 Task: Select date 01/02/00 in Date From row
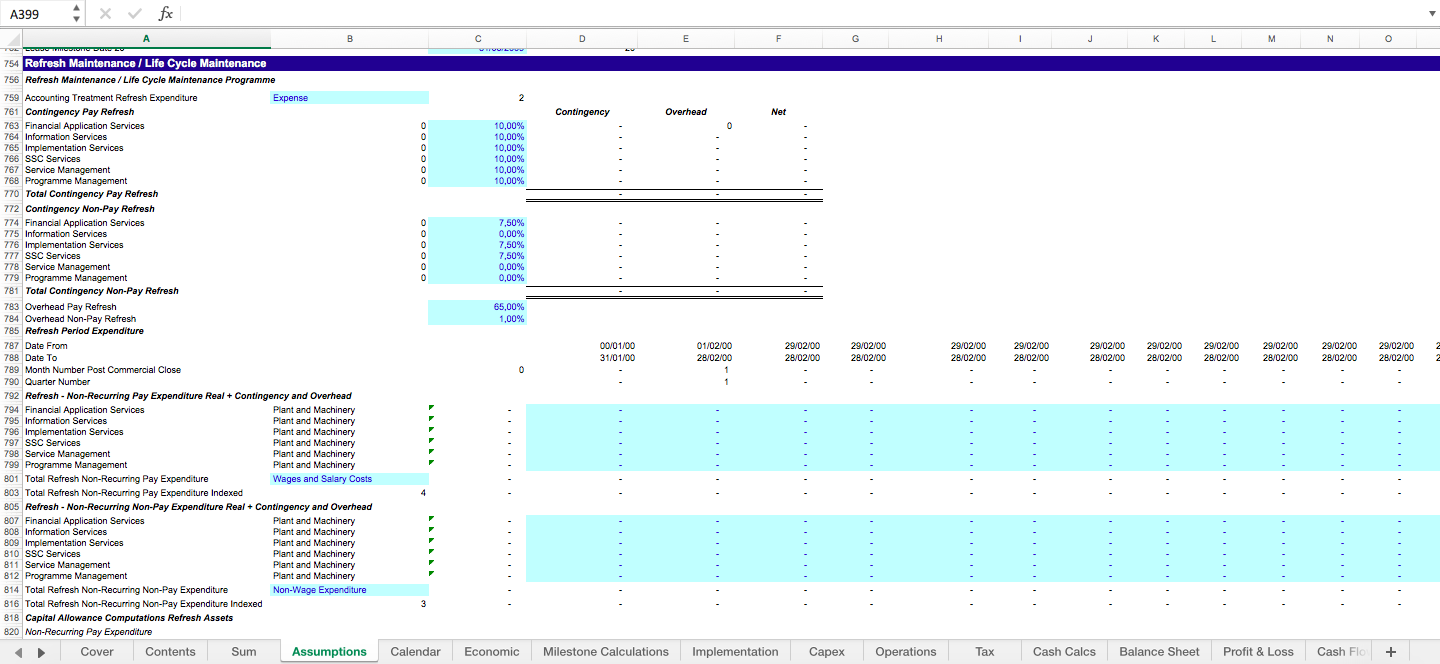pos(714,346)
